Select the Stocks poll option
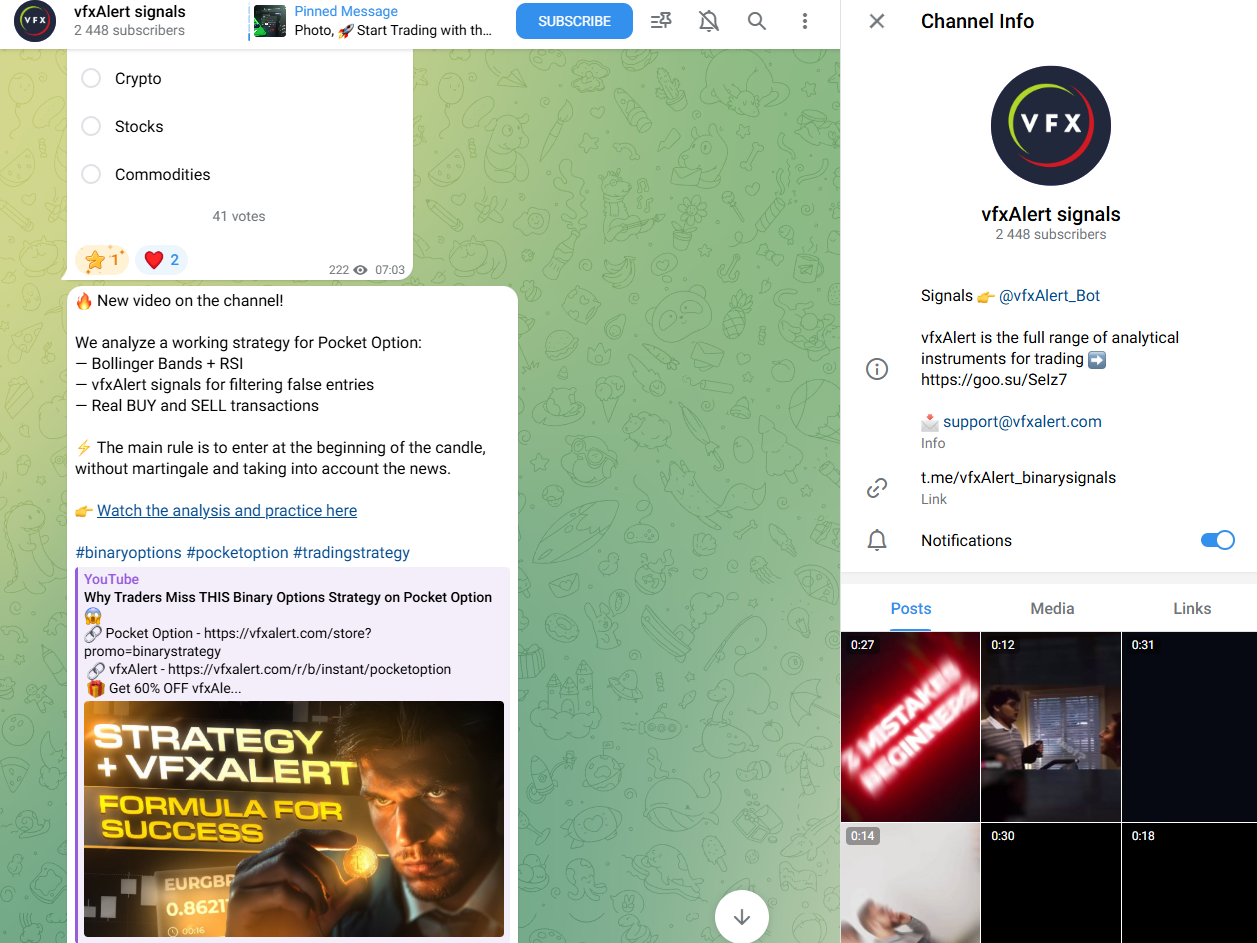Viewport: 1257px width, 943px height. pyautogui.click(x=91, y=126)
